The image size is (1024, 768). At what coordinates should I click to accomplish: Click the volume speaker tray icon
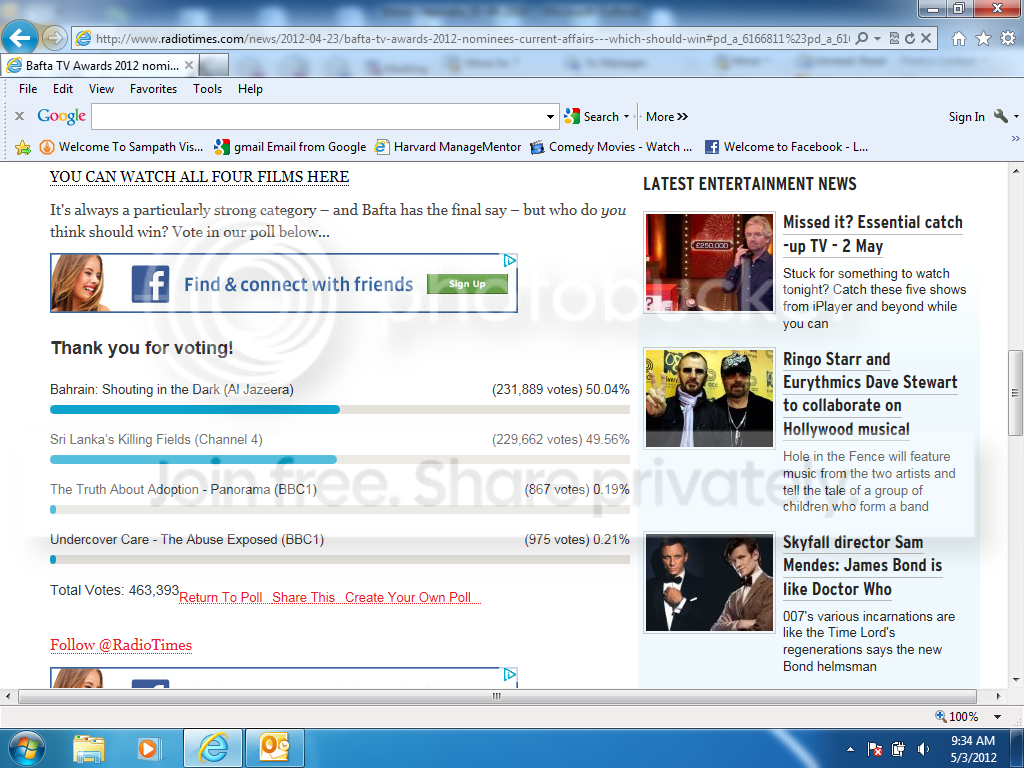tap(923, 749)
